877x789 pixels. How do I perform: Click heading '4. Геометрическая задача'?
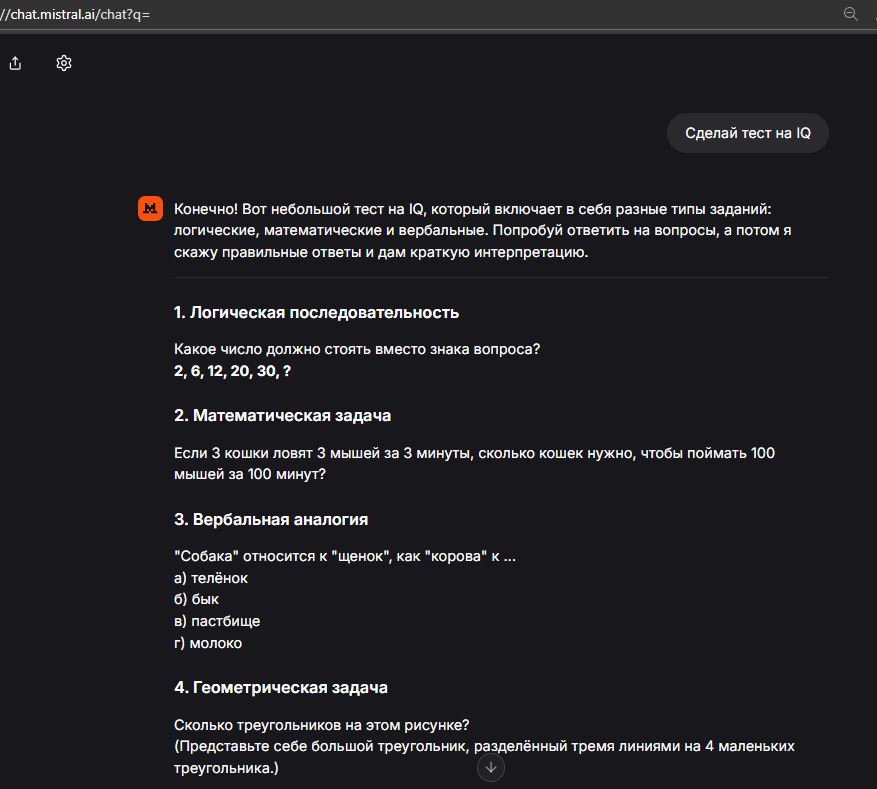(281, 687)
